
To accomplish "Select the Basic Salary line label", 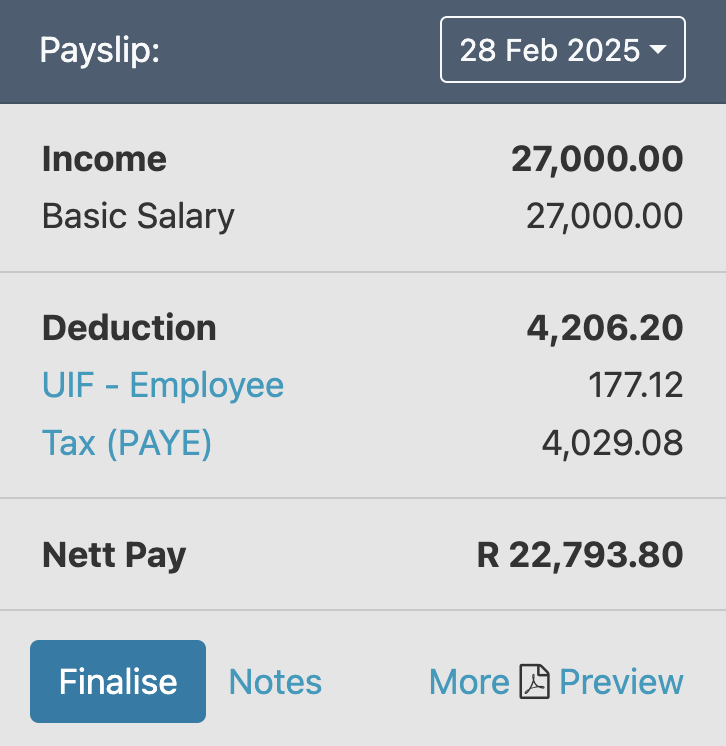I will pyautogui.click(x=138, y=216).
